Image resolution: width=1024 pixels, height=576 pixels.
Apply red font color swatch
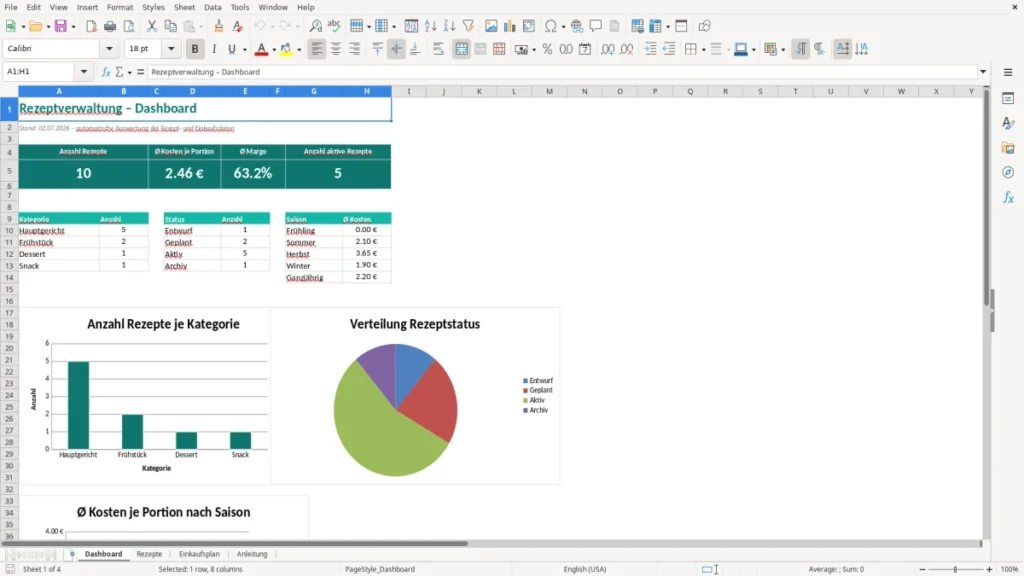[x=261, y=49]
